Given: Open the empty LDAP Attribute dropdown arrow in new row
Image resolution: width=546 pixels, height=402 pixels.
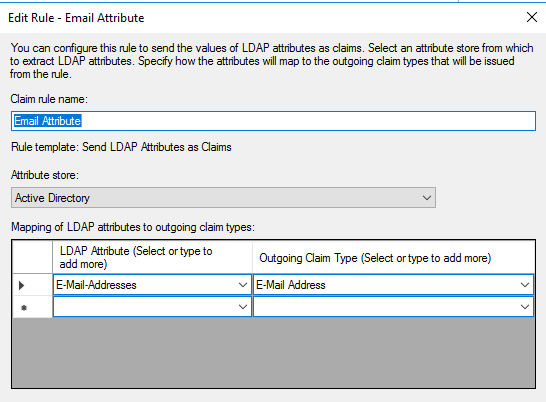Looking at the screenshot, I should (243, 307).
